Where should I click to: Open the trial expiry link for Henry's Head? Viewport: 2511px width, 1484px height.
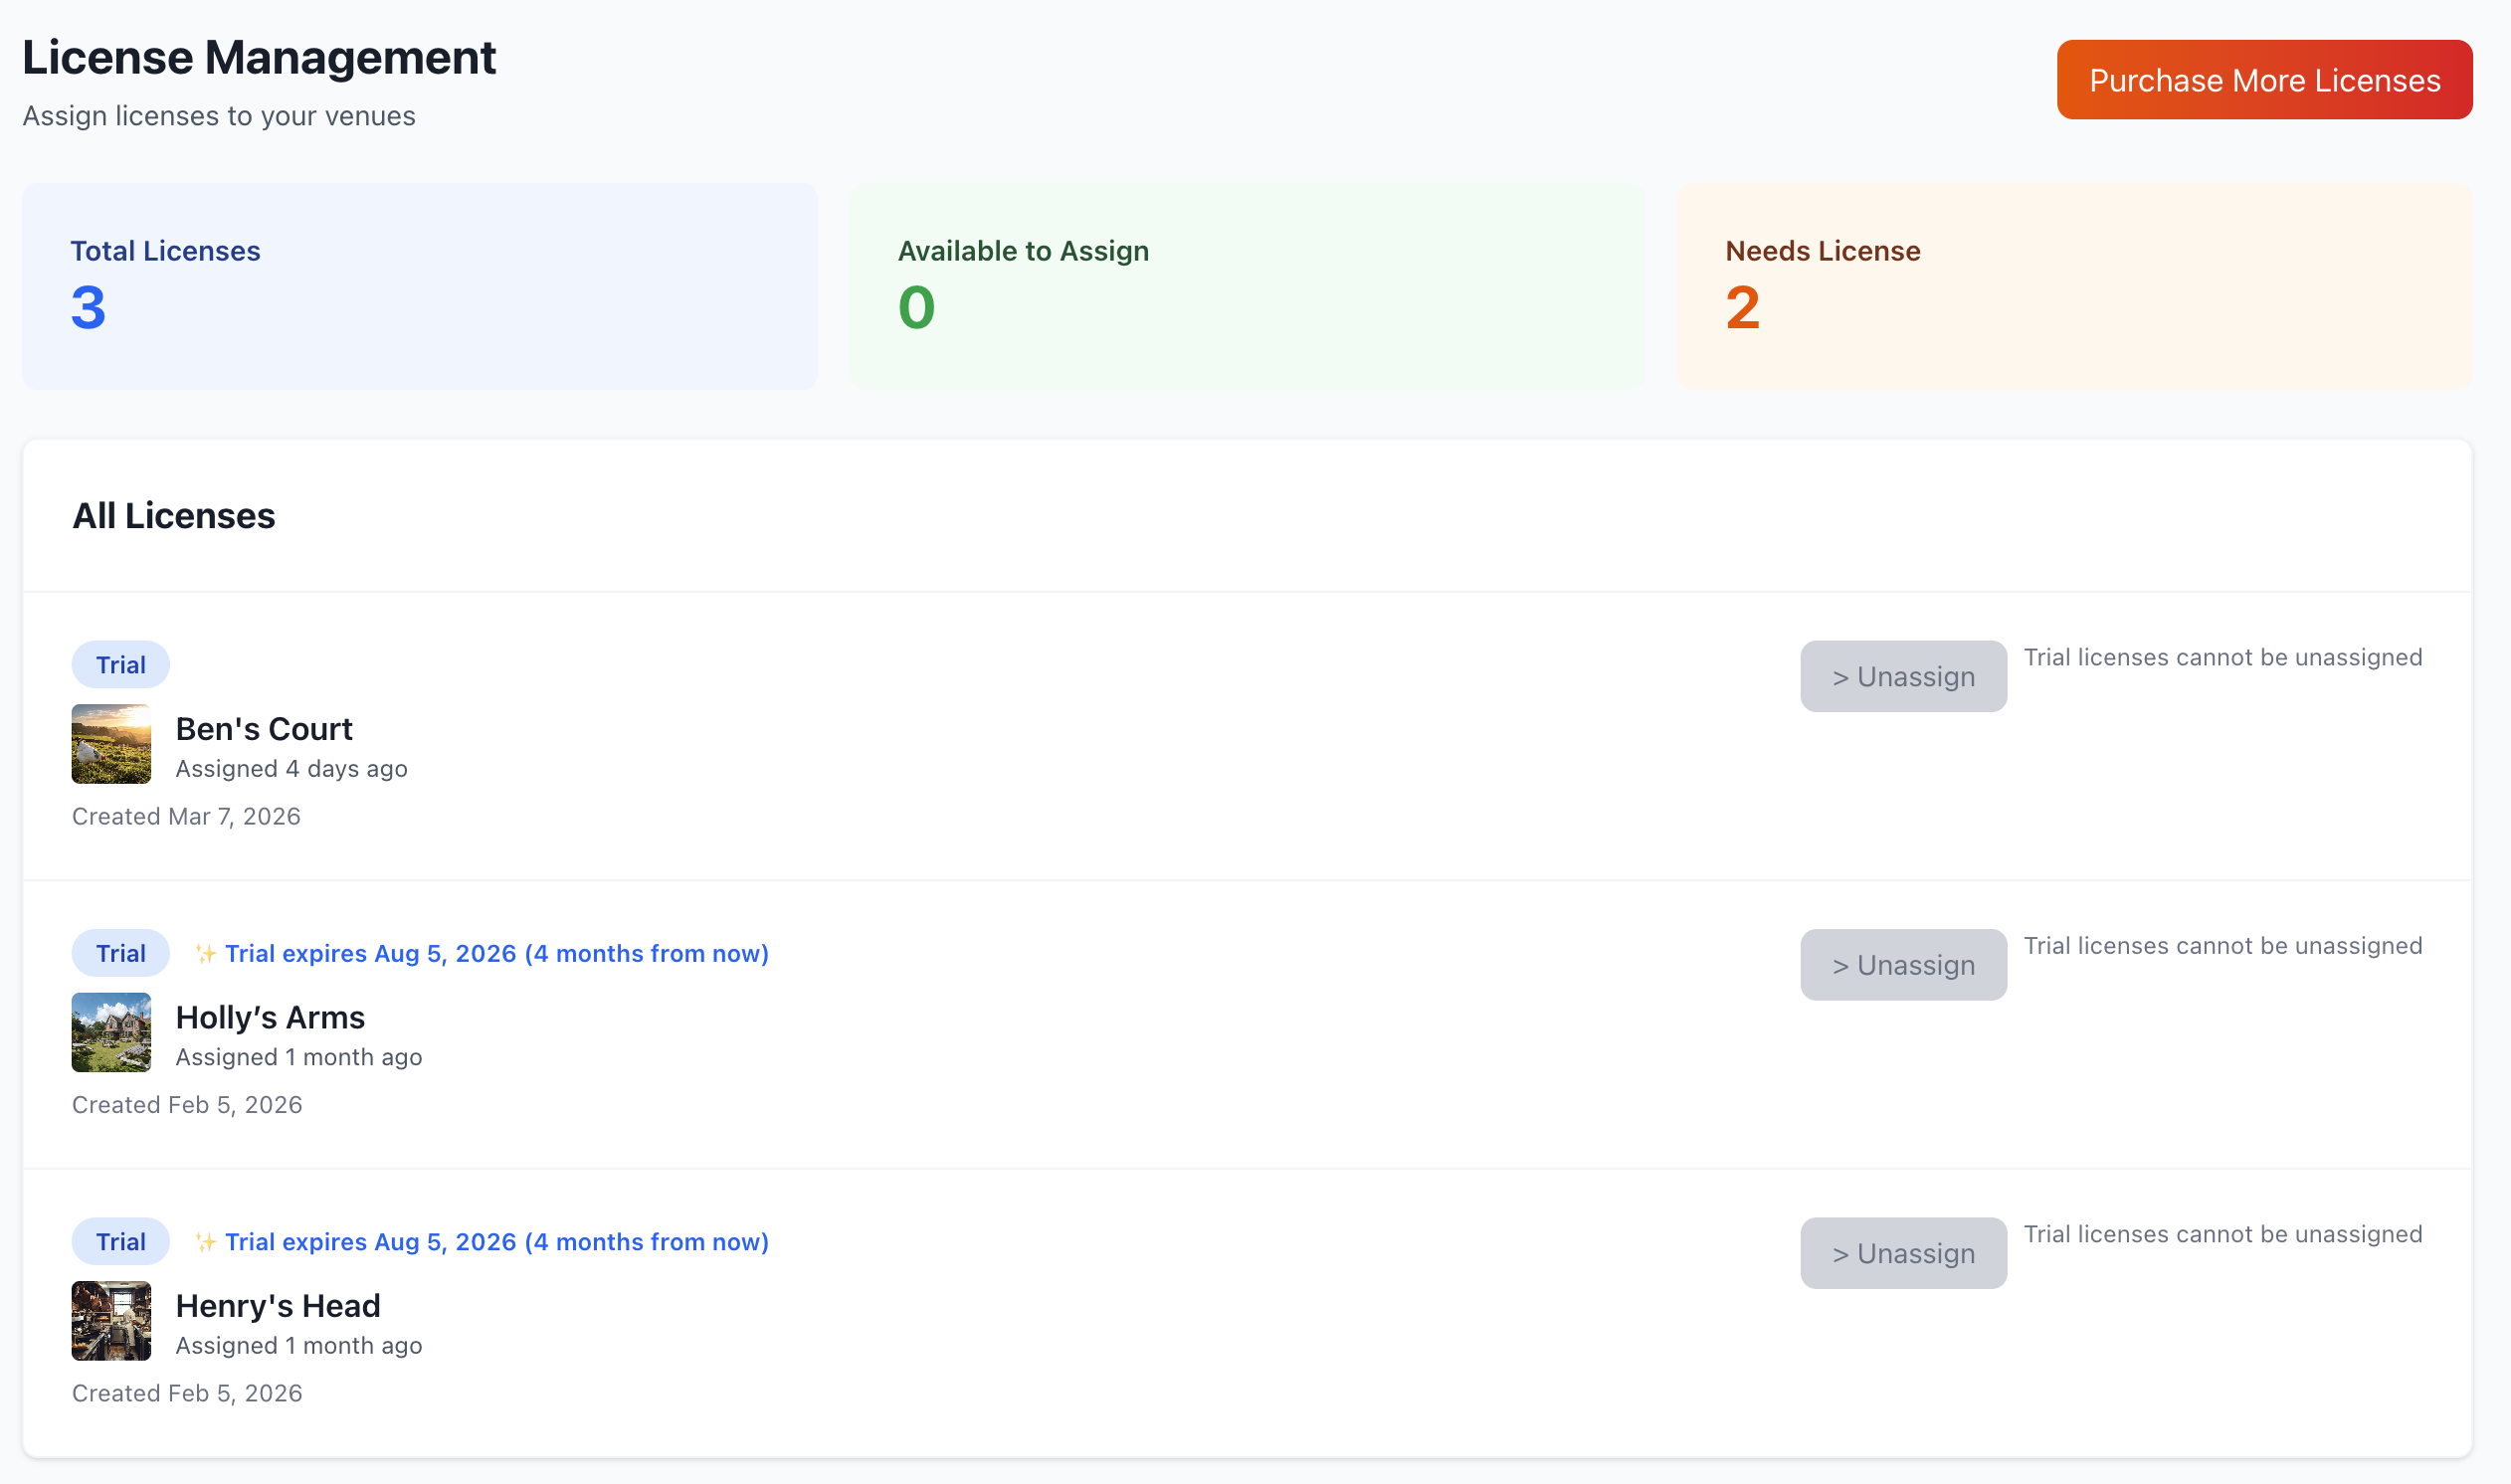click(x=497, y=1241)
